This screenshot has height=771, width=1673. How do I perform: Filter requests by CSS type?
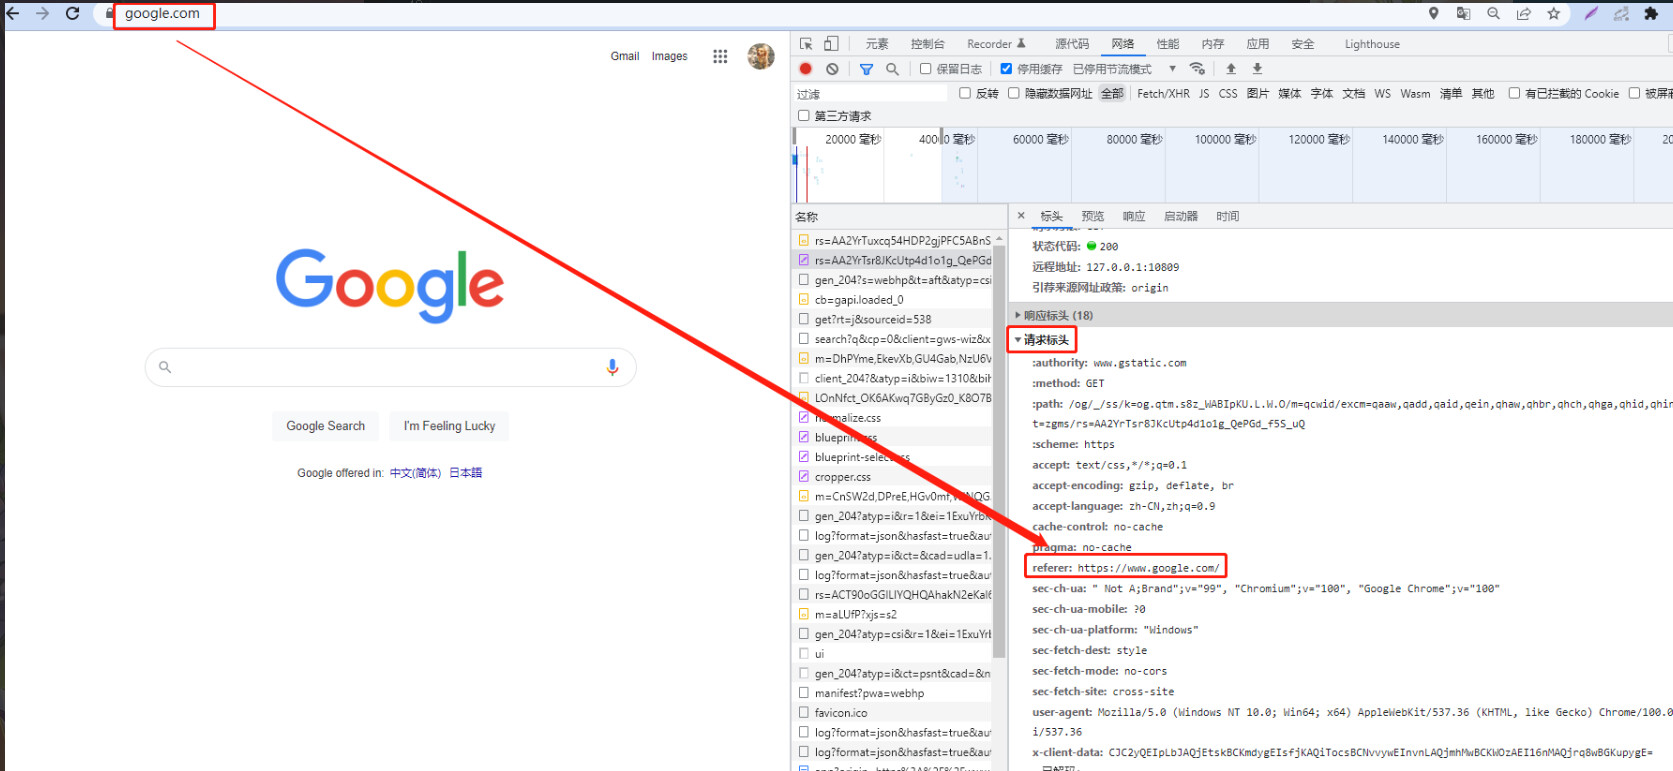(x=1228, y=93)
